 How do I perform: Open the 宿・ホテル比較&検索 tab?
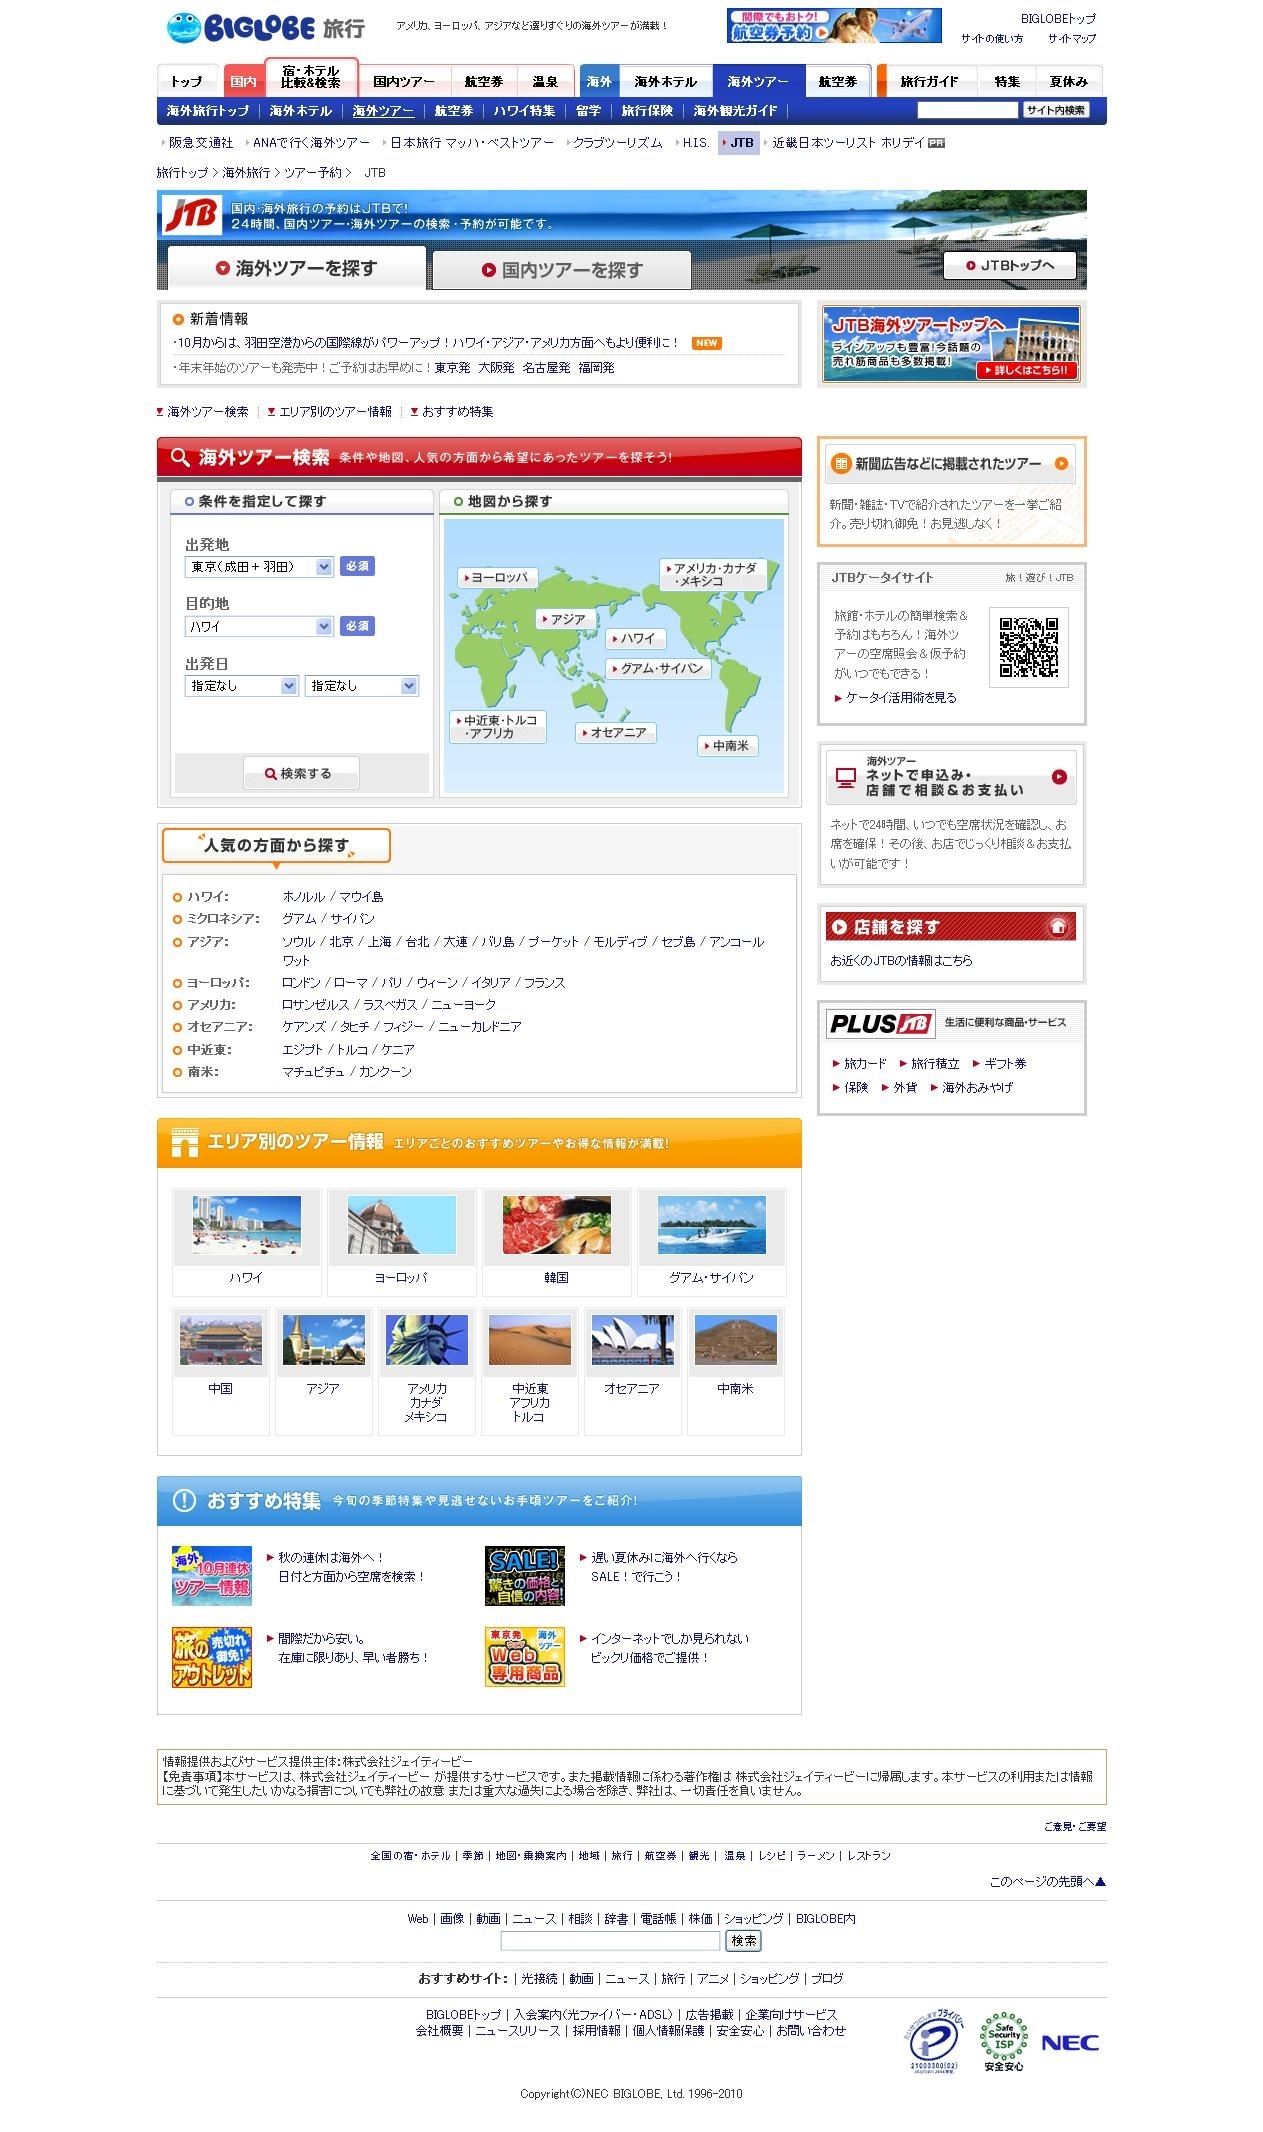tap(311, 77)
